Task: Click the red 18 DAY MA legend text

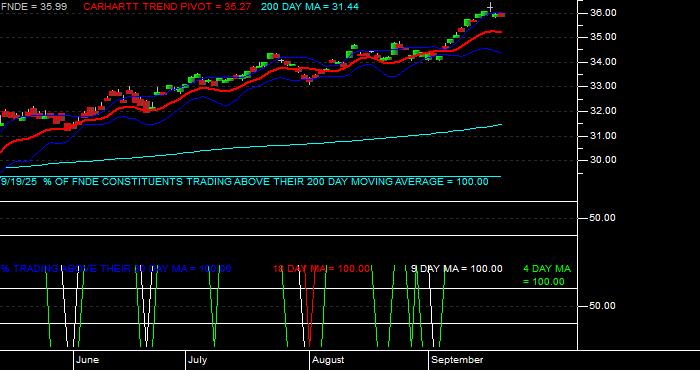Action: coord(321,269)
